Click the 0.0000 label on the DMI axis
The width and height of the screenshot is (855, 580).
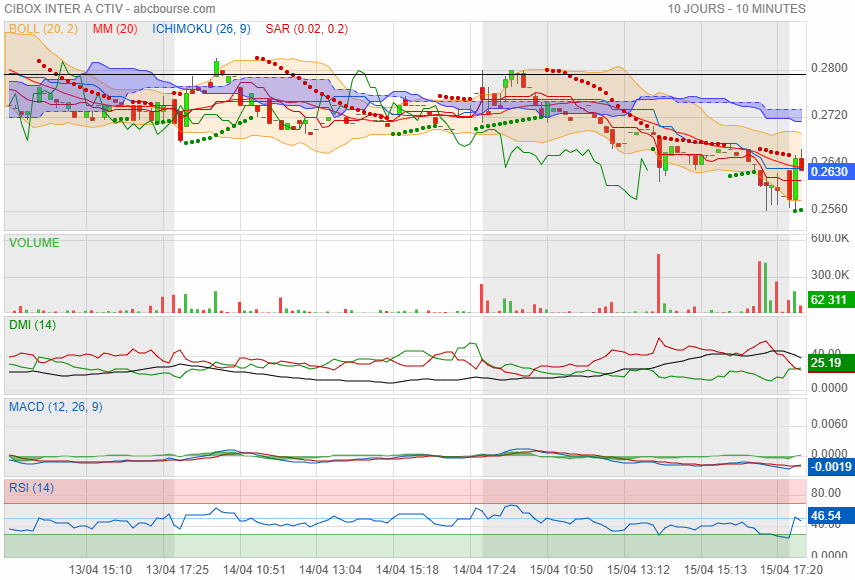click(x=829, y=388)
